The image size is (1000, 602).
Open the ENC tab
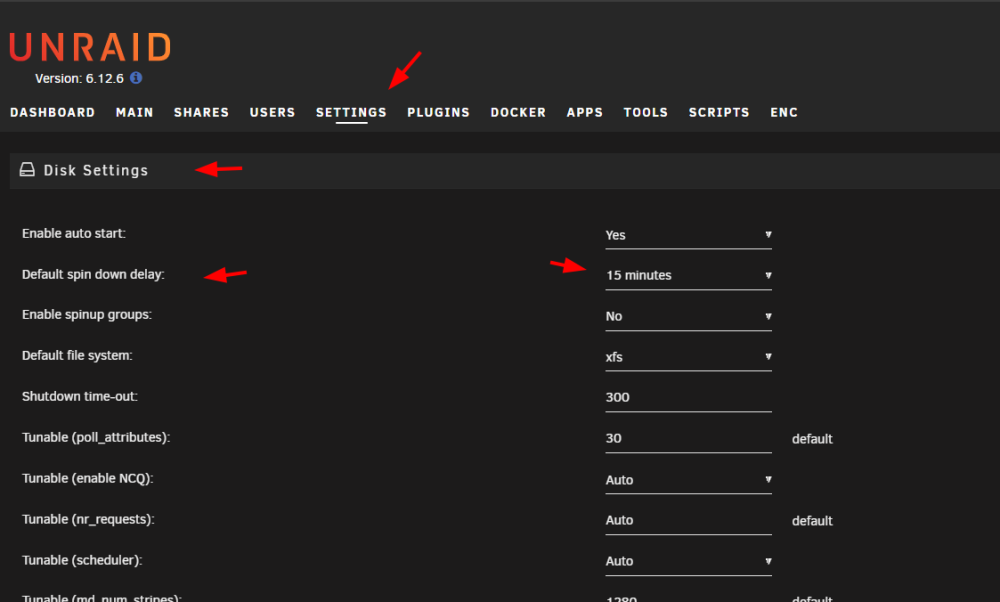coord(784,112)
